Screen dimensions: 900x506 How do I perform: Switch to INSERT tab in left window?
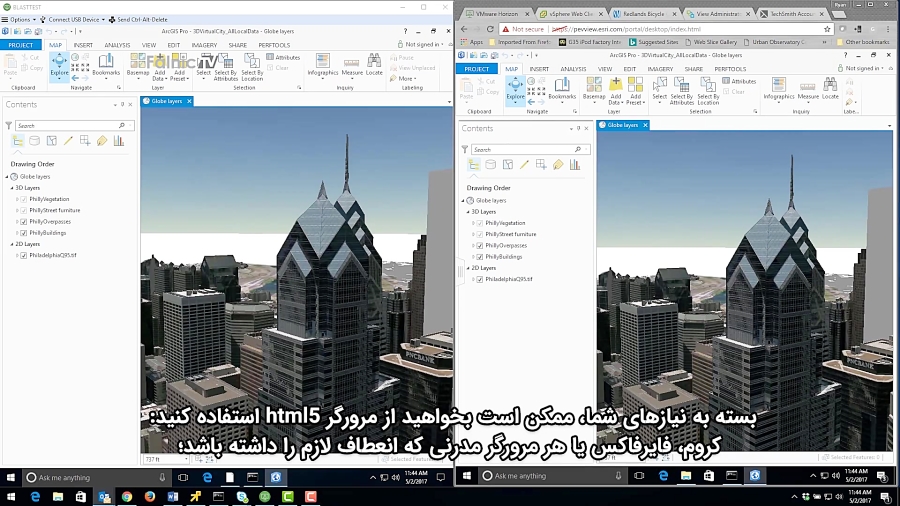83,45
